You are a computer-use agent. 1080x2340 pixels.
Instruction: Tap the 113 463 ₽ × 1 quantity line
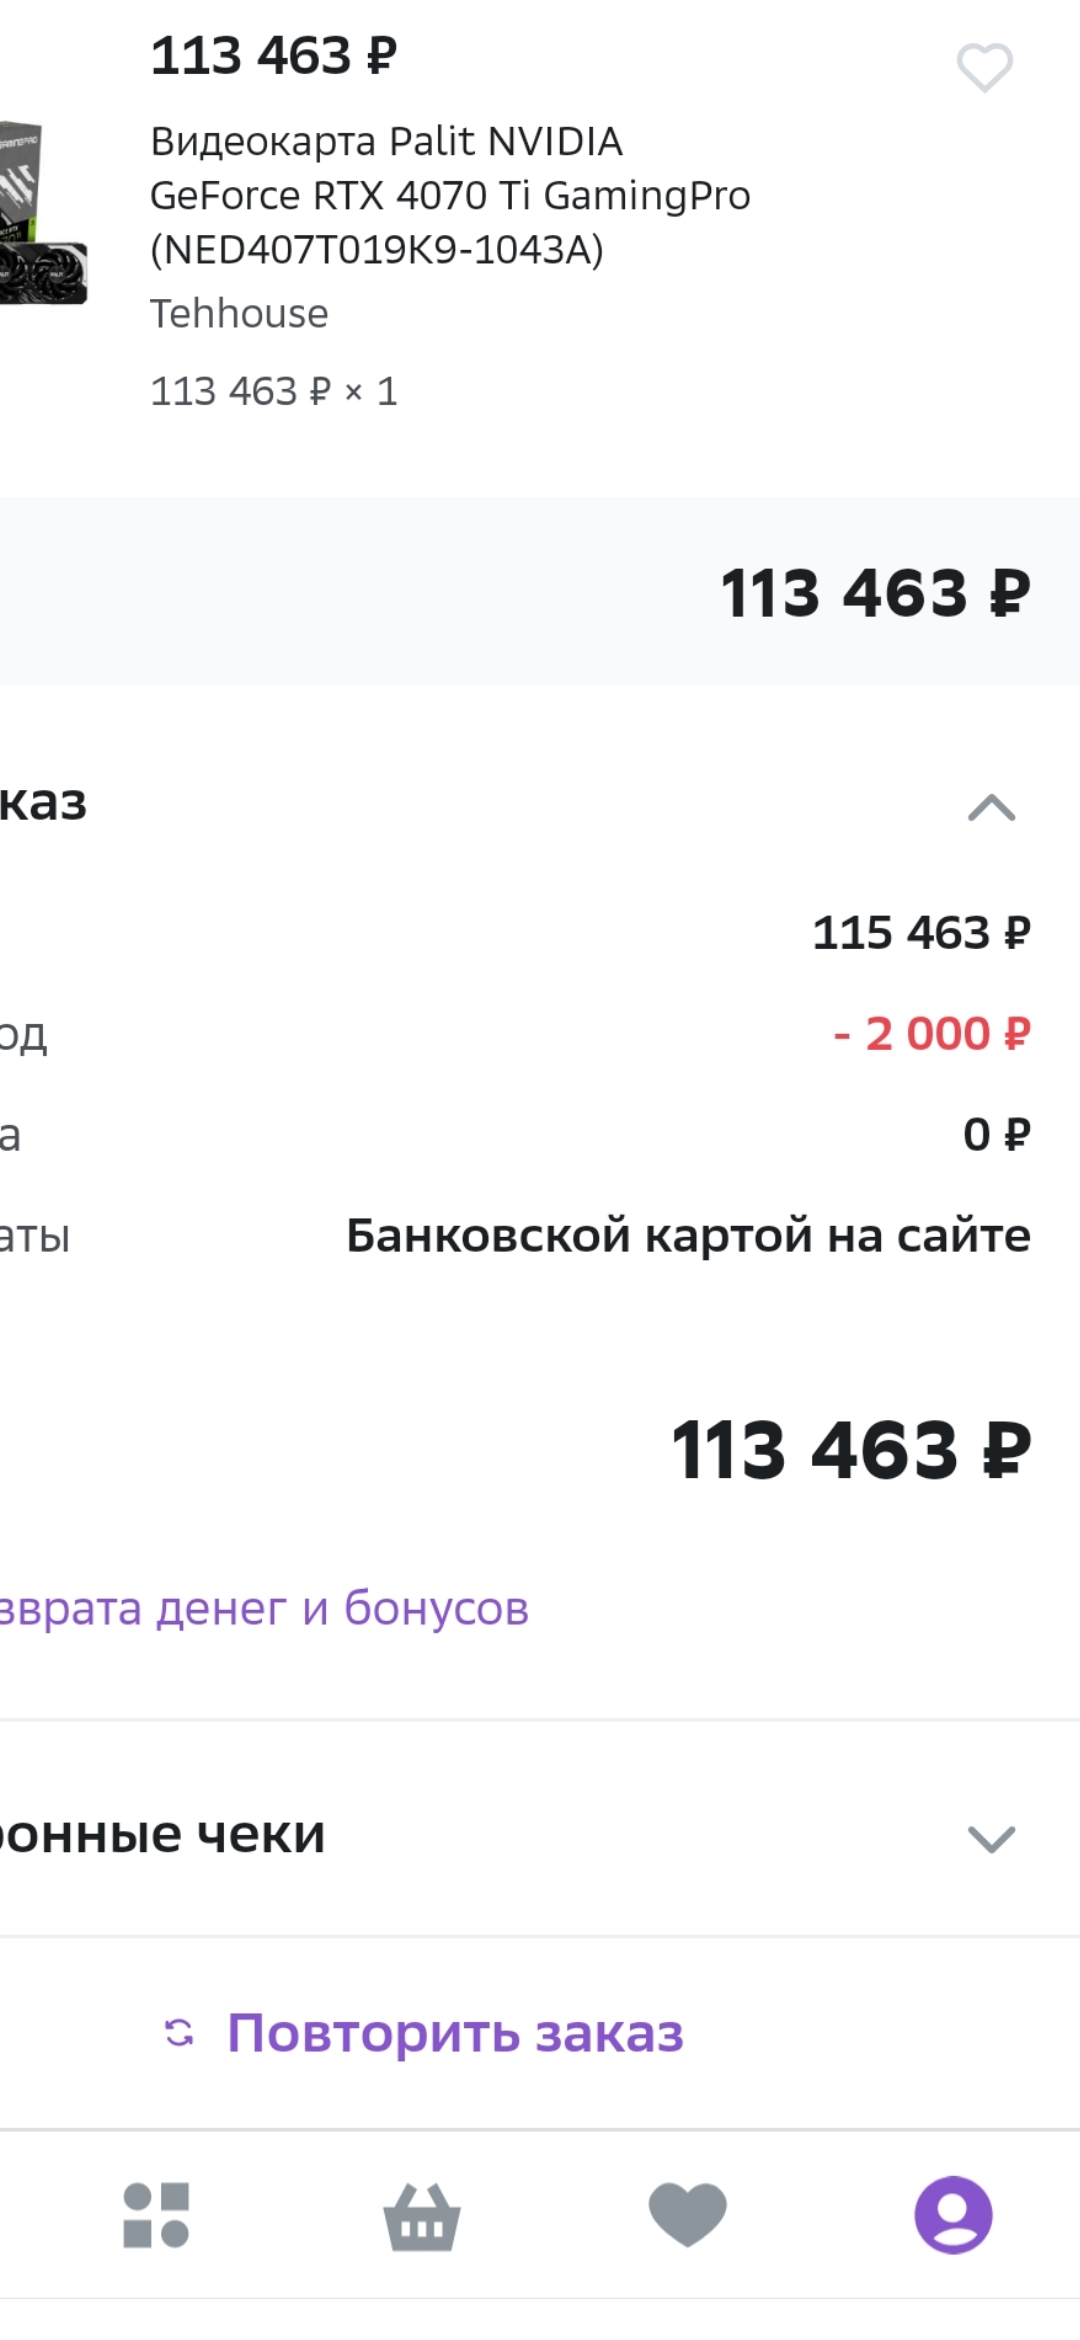click(273, 391)
